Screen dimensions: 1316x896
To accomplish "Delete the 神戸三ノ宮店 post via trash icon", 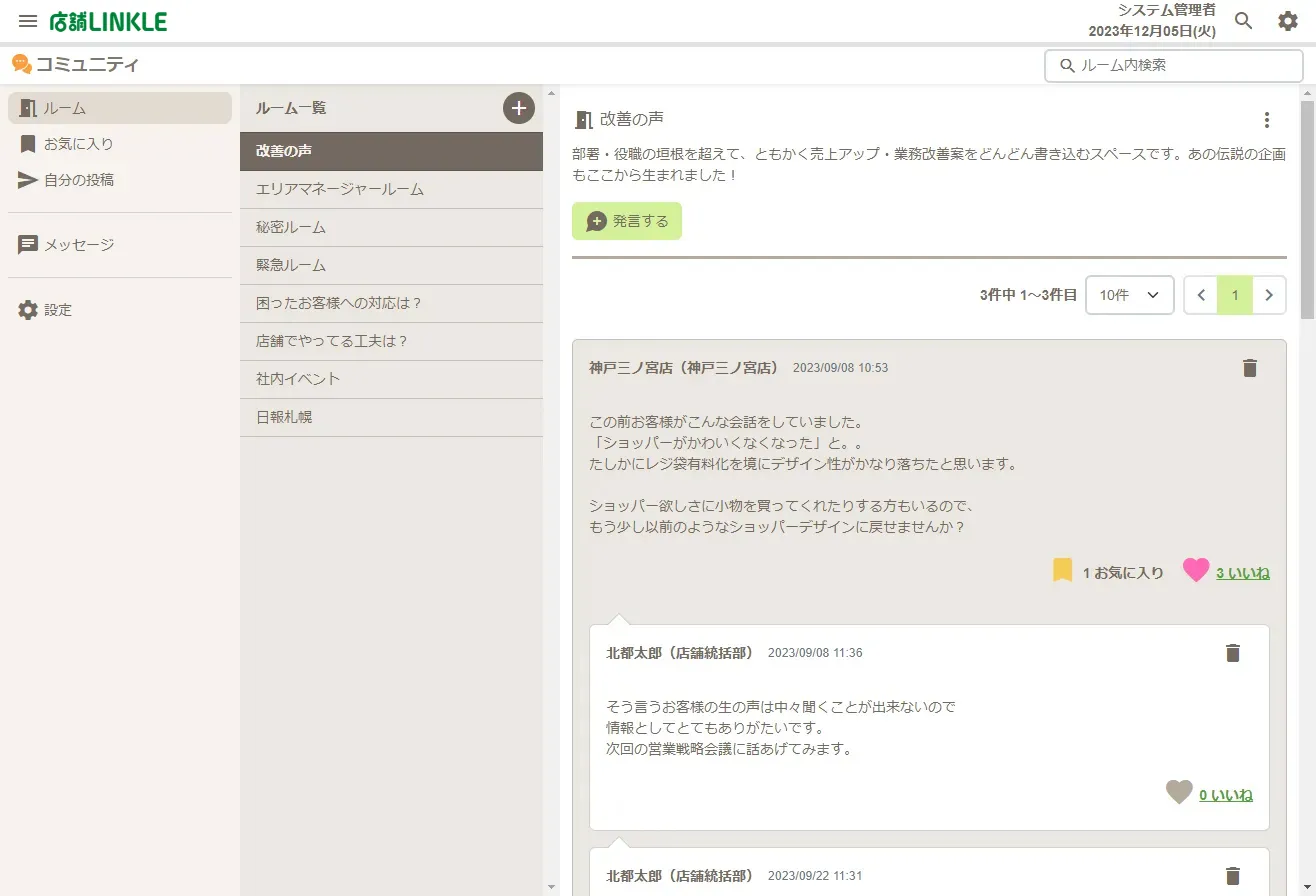I will (1249, 368).
